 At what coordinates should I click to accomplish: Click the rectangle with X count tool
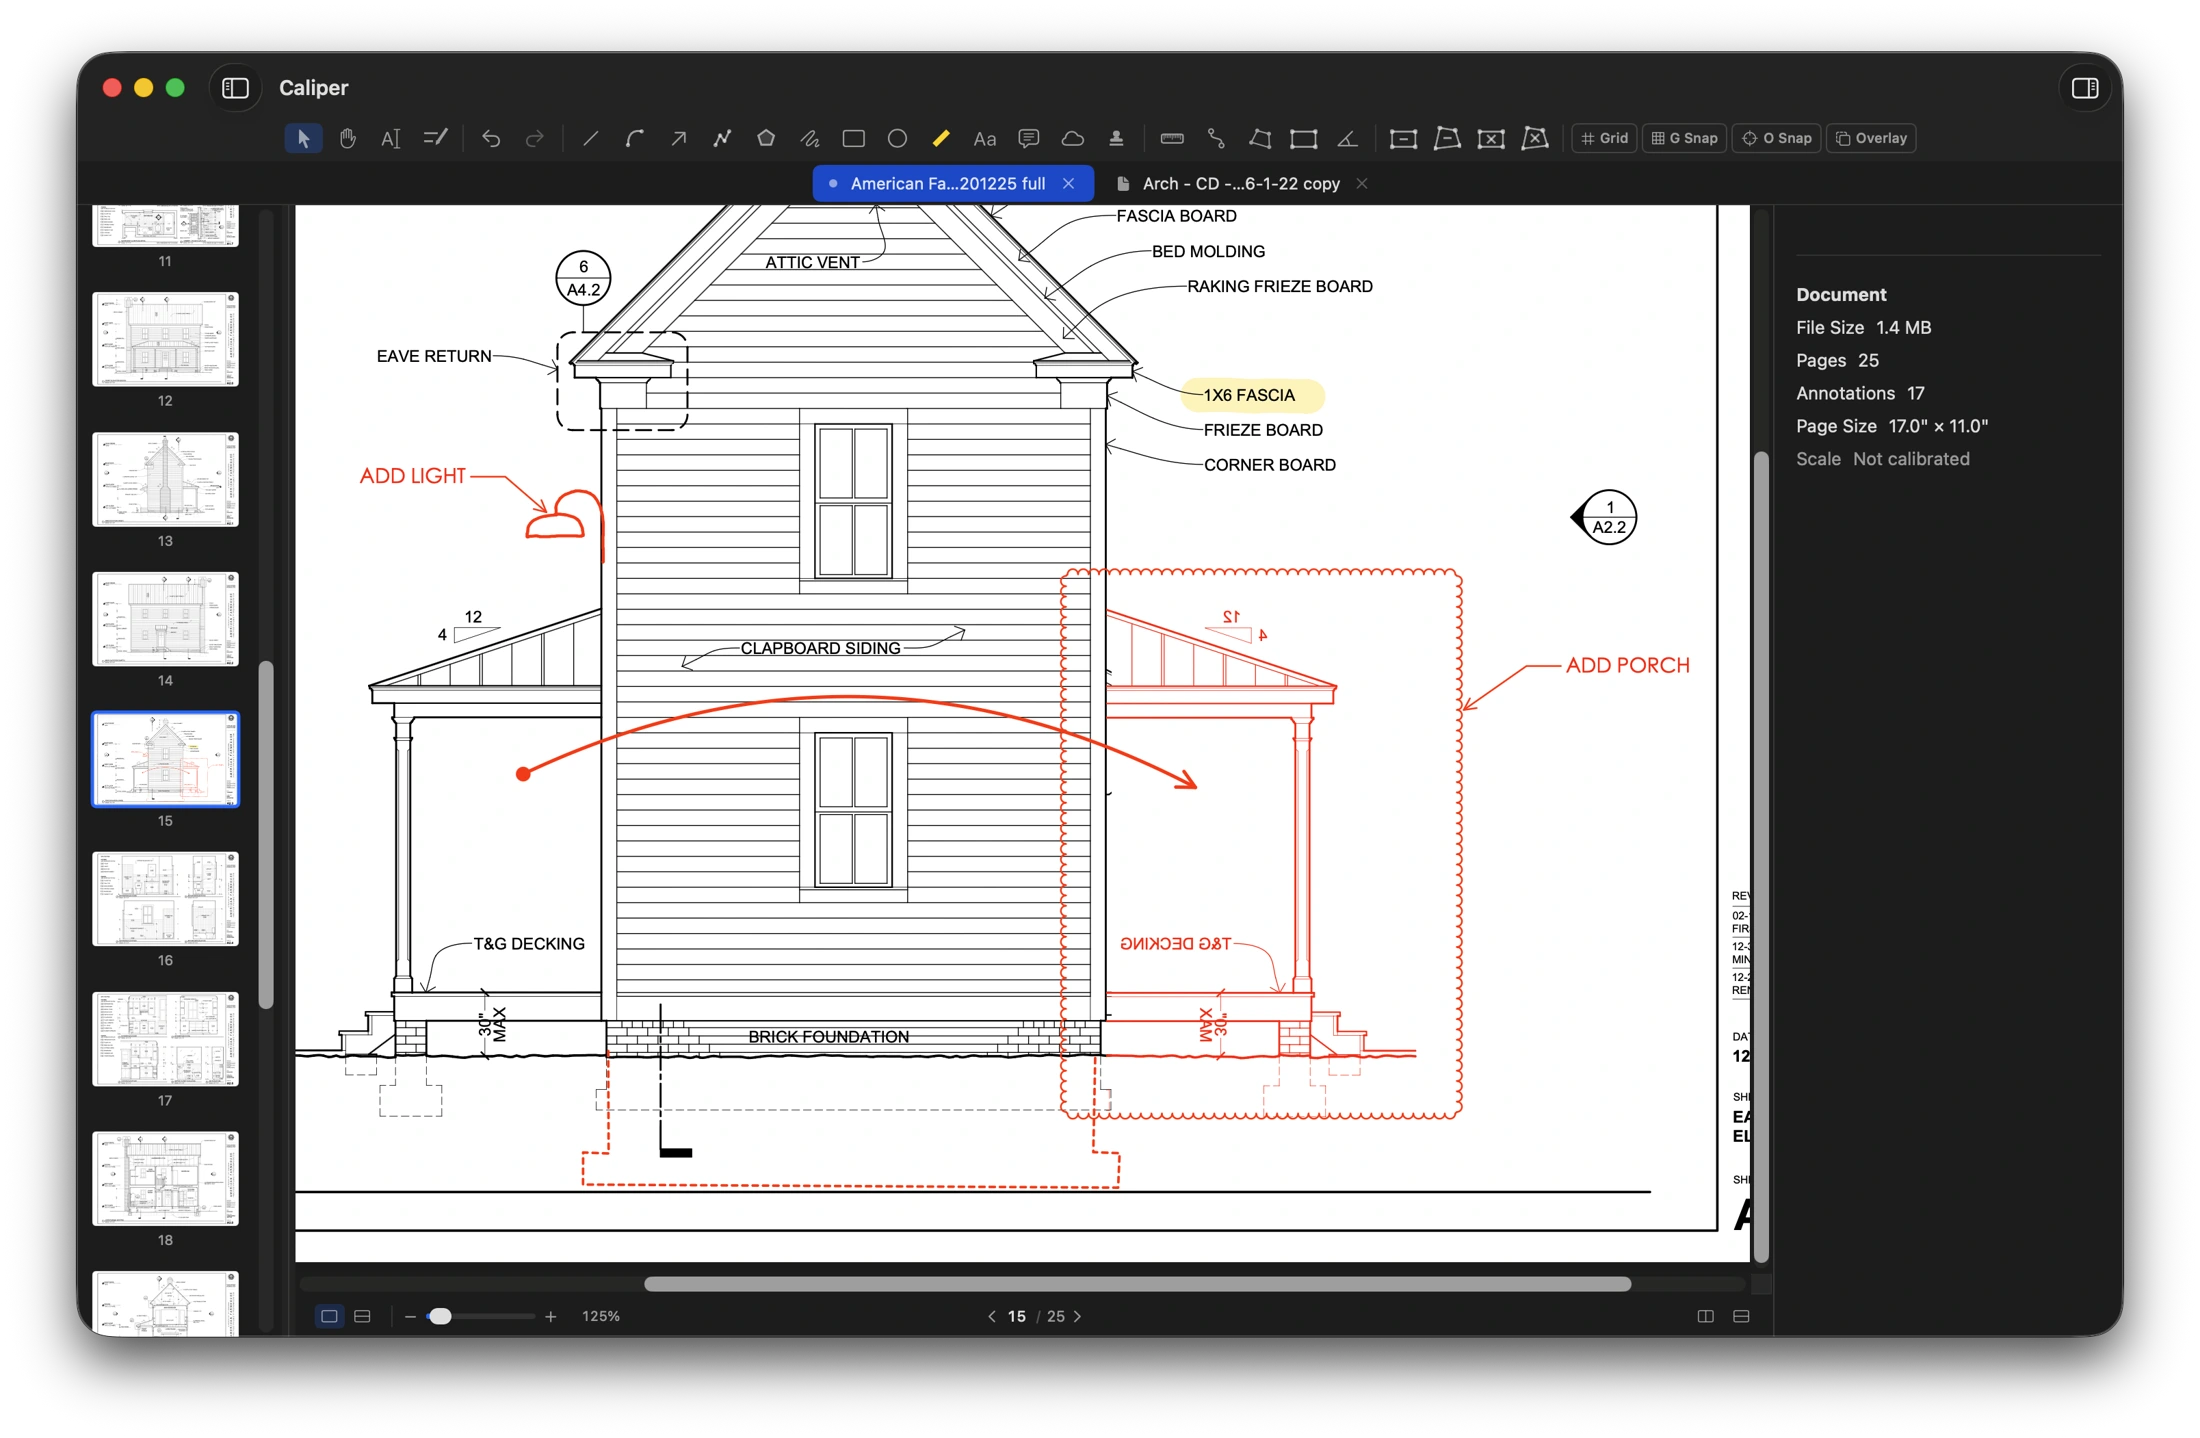click(x=1491, y=138)
